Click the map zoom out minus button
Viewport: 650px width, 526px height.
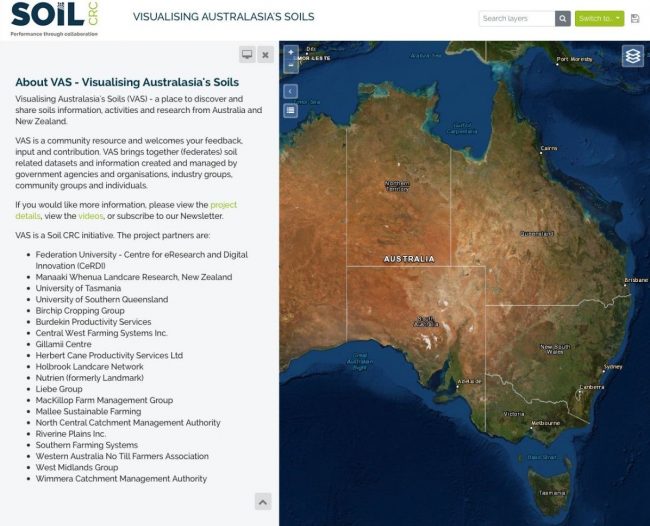click(291, 65)
